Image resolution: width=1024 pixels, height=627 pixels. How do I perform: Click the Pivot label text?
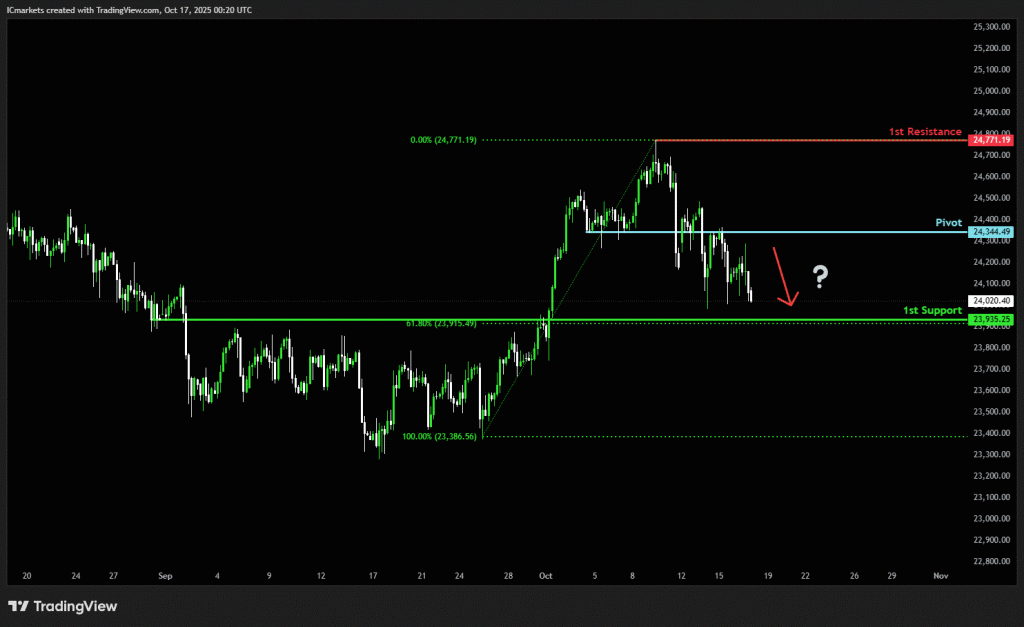click(x=948, y=223)
